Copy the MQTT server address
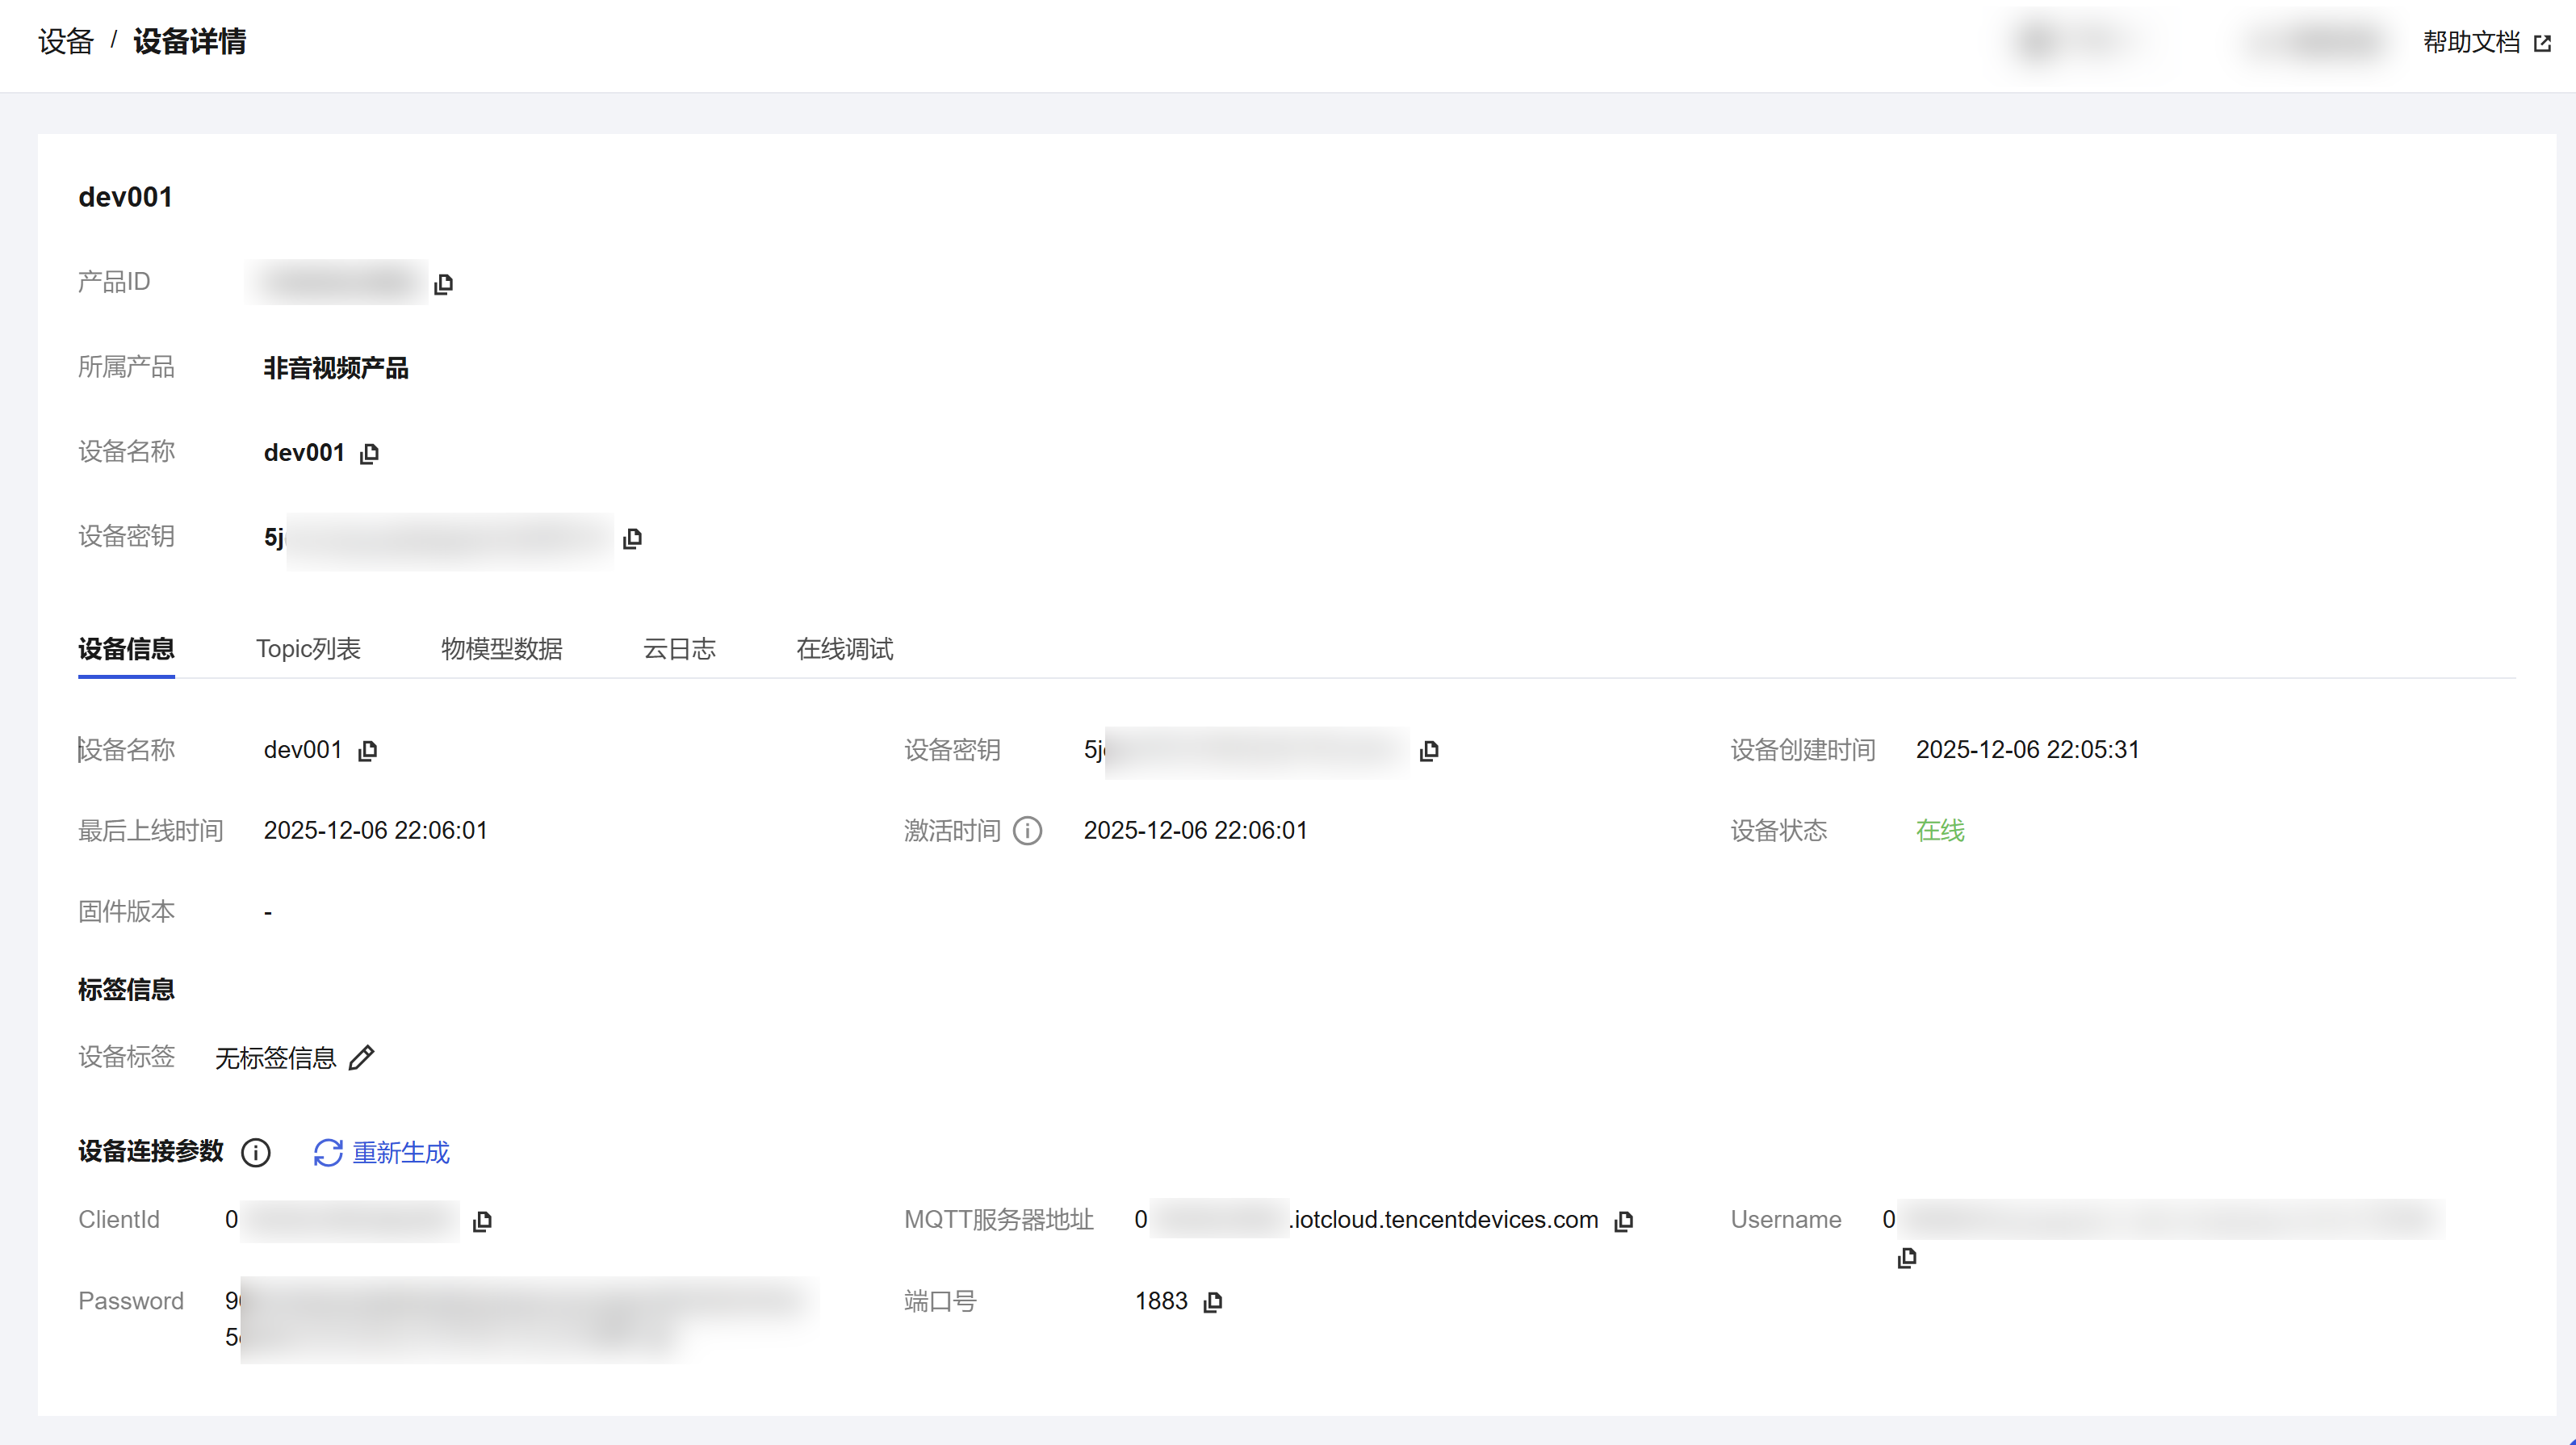Screen dimensions: 2576x1445 1624,1221
